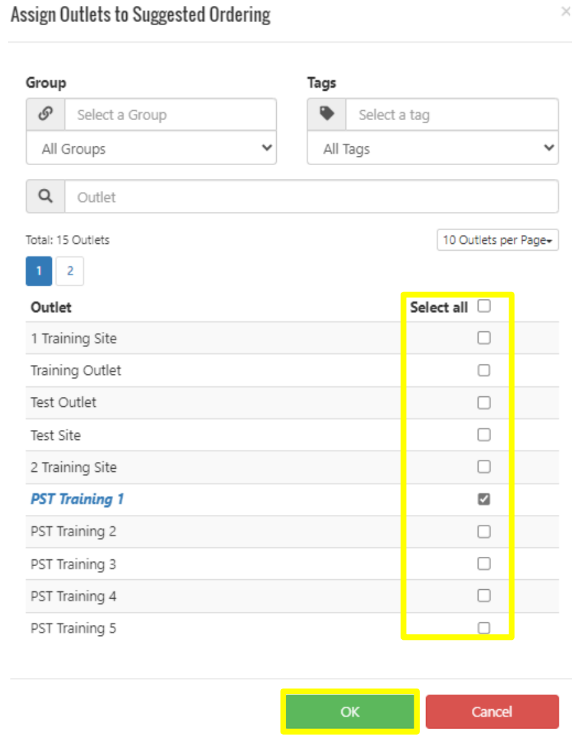Expand the All Tags dropdown
This screenshot has height=737, width=572.
coord(433,148)
